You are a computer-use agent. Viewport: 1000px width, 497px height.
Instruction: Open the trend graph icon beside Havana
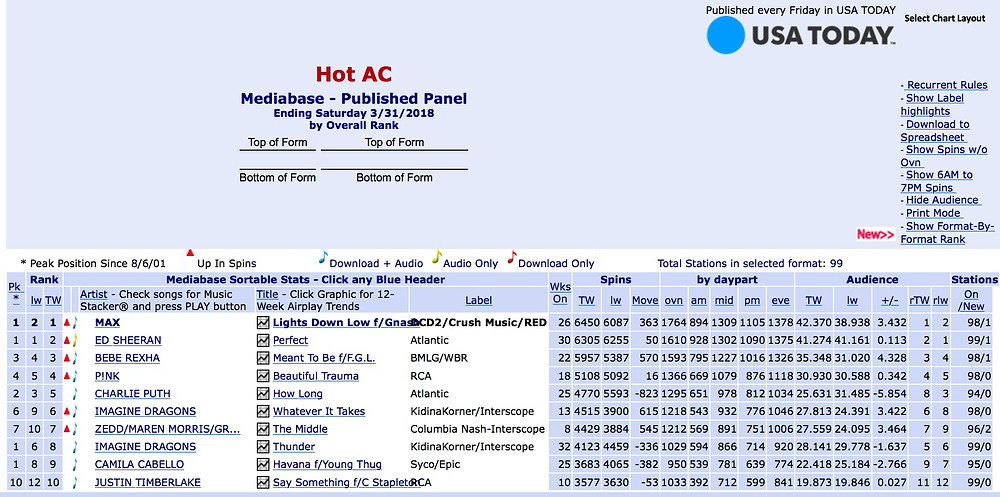(263, 464)
